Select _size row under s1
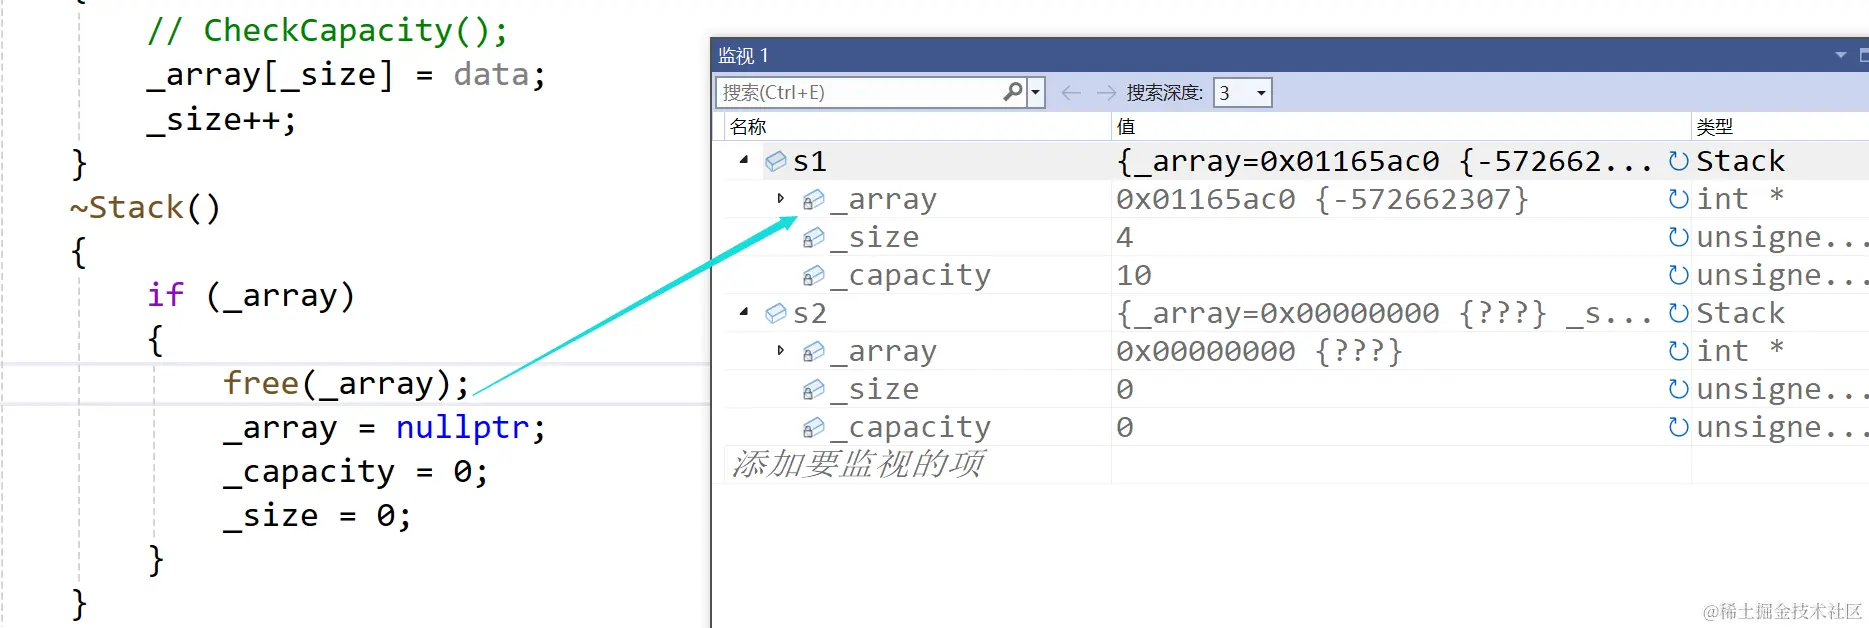This screenshot has height=628, width=1869. [875, 237]
